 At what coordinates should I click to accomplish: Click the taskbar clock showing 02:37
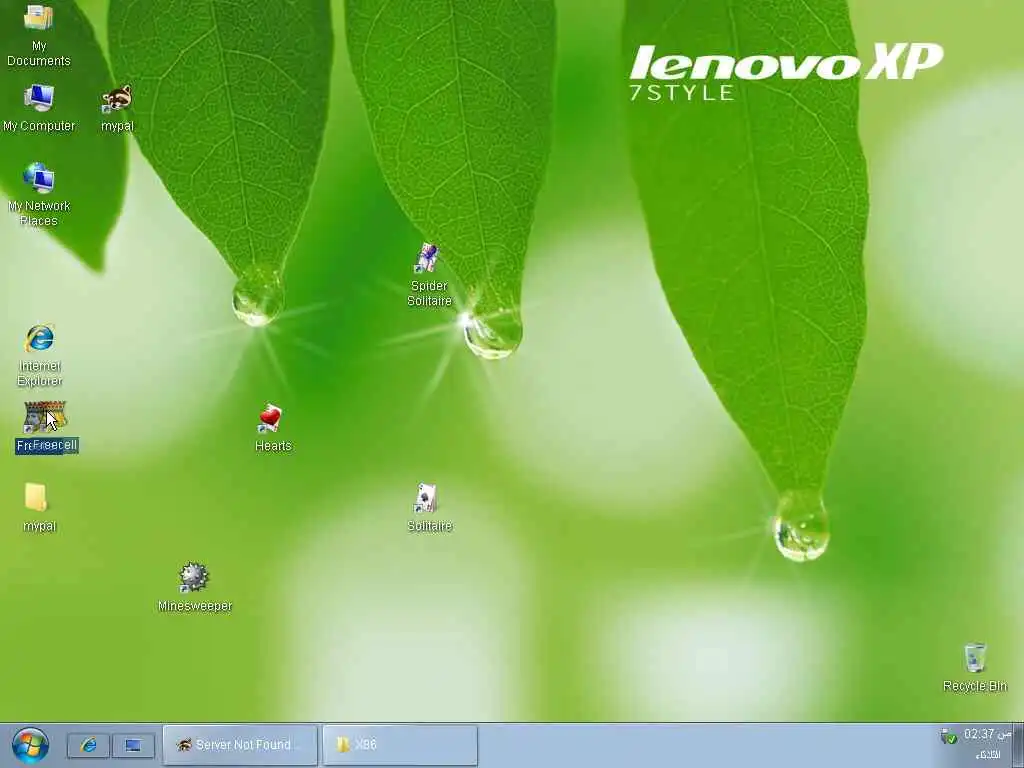click(x=987, y=734)
